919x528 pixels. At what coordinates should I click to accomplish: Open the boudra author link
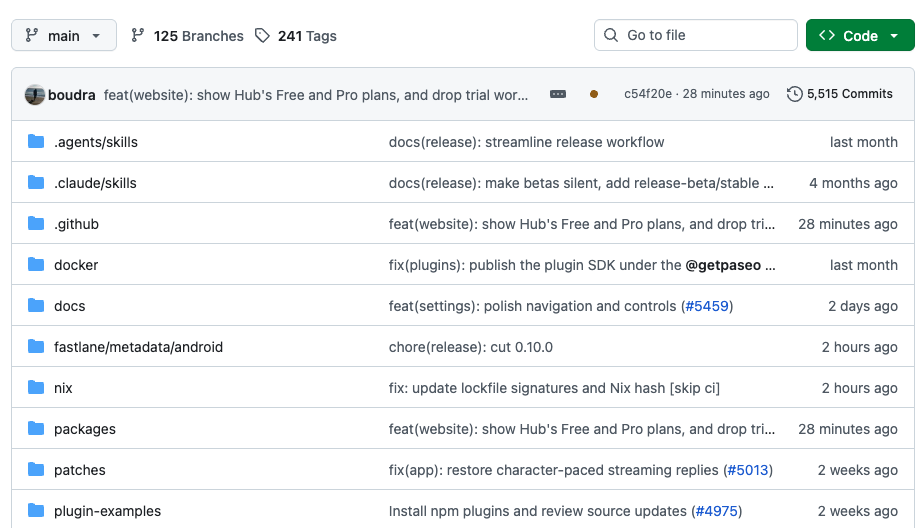tap(72, 95)
